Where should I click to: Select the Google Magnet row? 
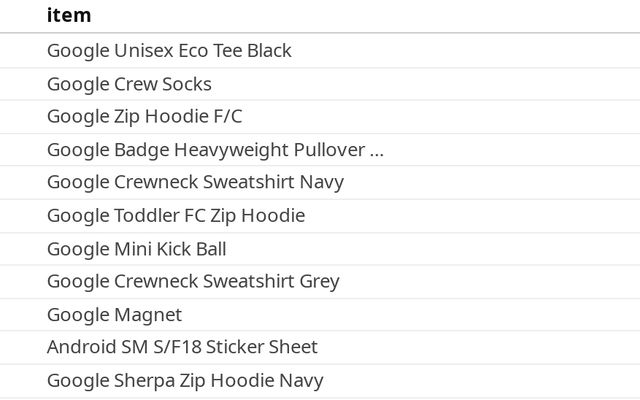114,315
